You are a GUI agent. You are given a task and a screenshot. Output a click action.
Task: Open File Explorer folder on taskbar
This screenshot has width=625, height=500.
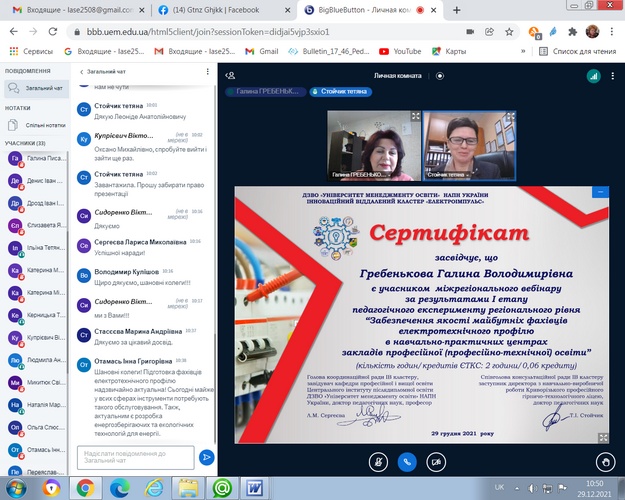pyautogui.click(x=187, y=488)
